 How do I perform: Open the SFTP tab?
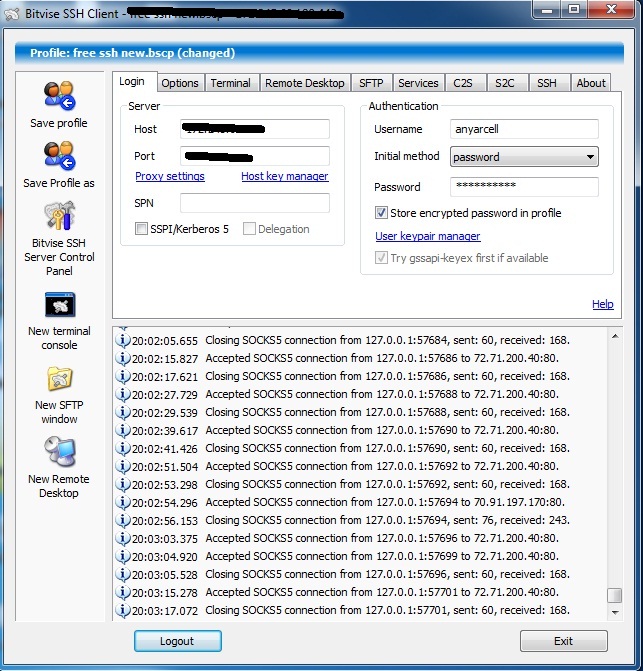pos(371,83)
